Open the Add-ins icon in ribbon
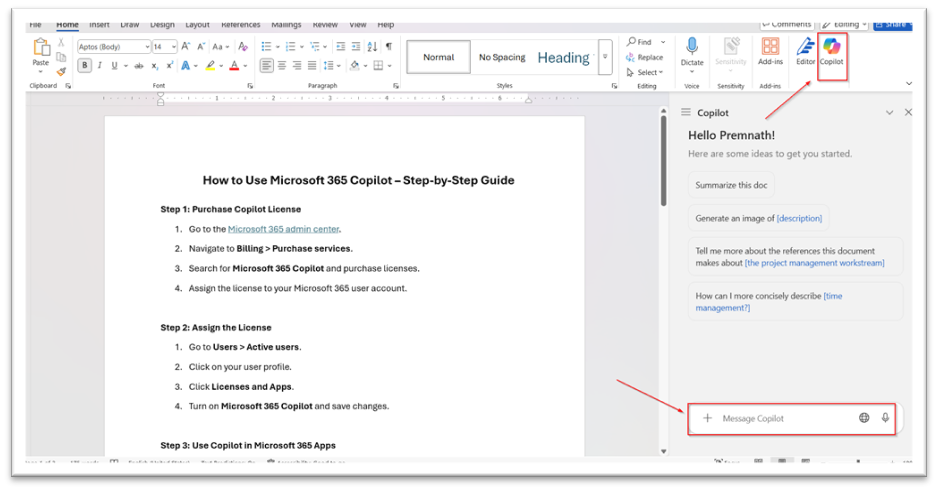Image resolution: width=938 pixels, height=491 pixels. (770, 46)
